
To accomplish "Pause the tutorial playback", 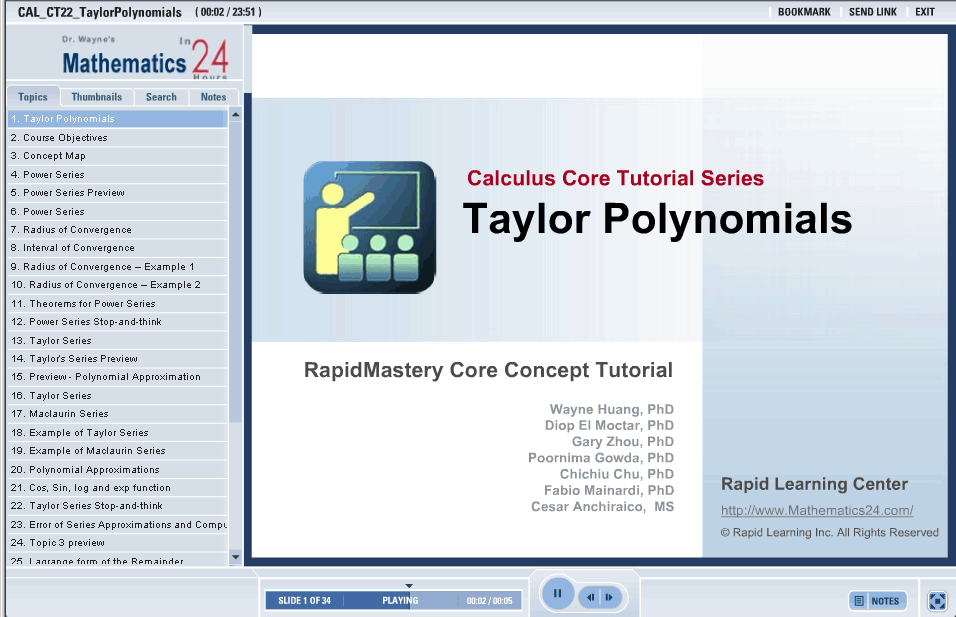I will [x=557, y=593].
